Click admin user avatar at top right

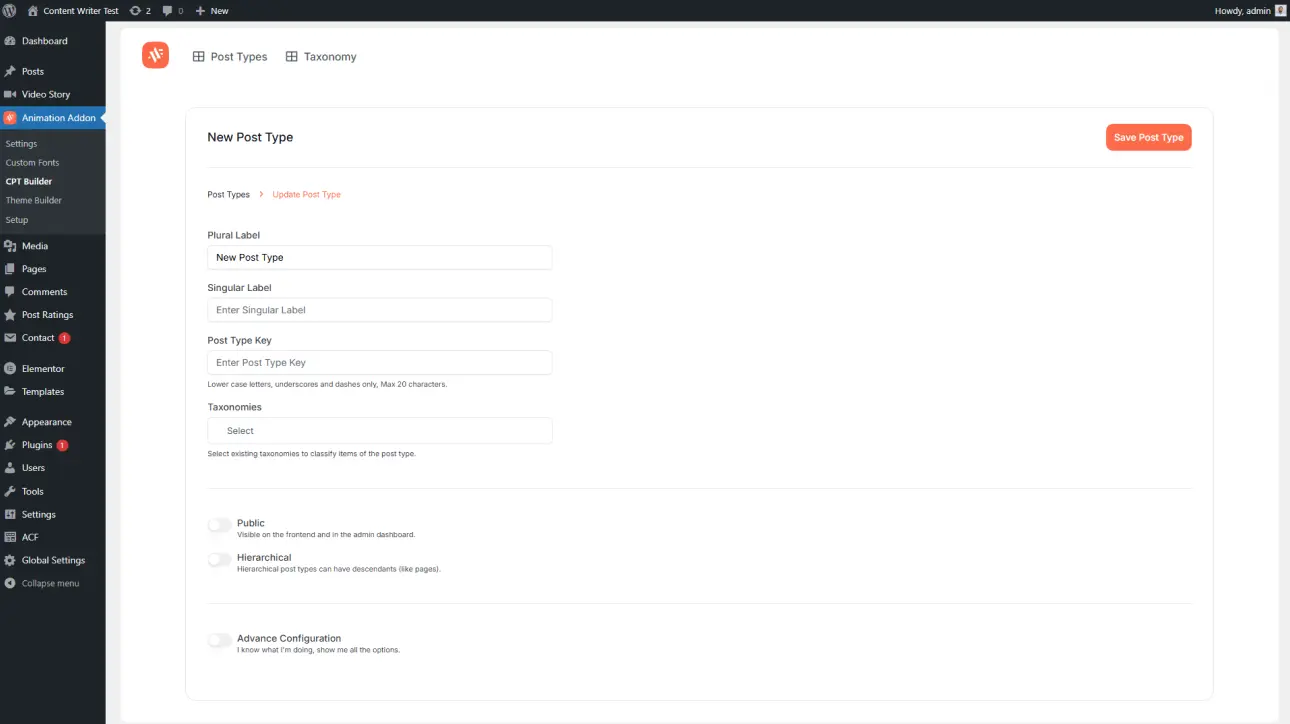[x=1280, y=10]
